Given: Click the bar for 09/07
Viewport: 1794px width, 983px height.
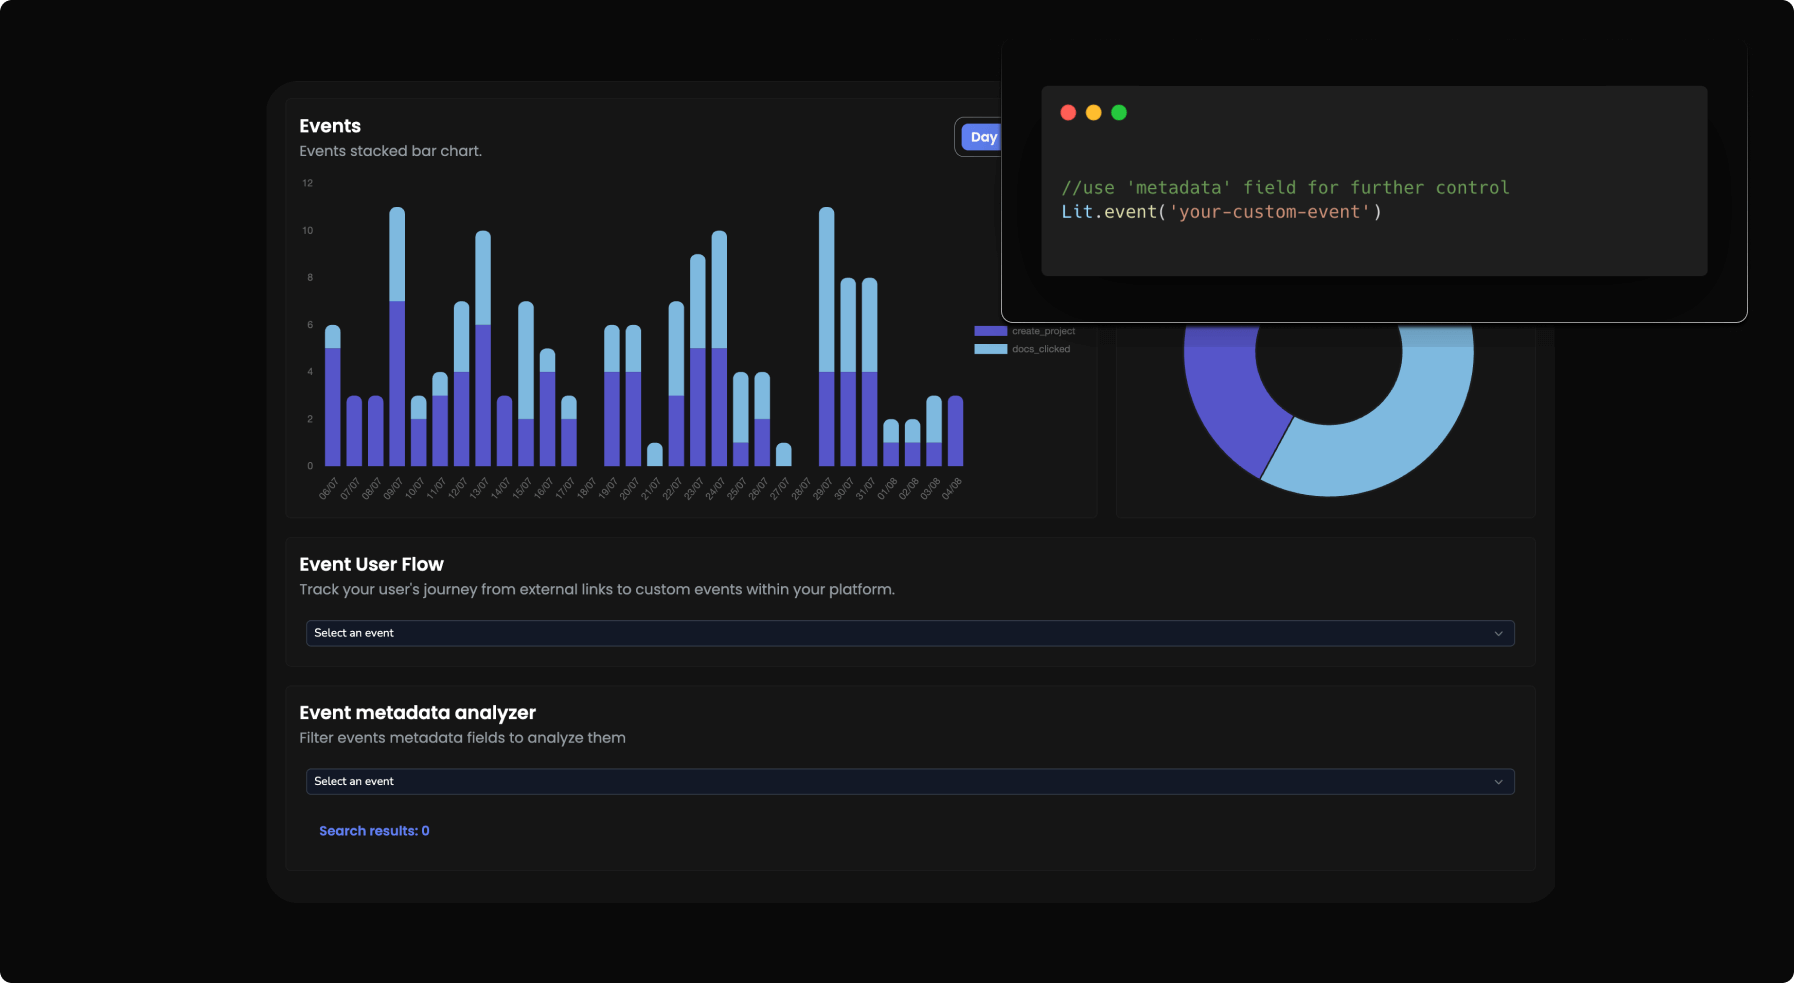Looking at the screenshot, I should click(x=397, y=337).
